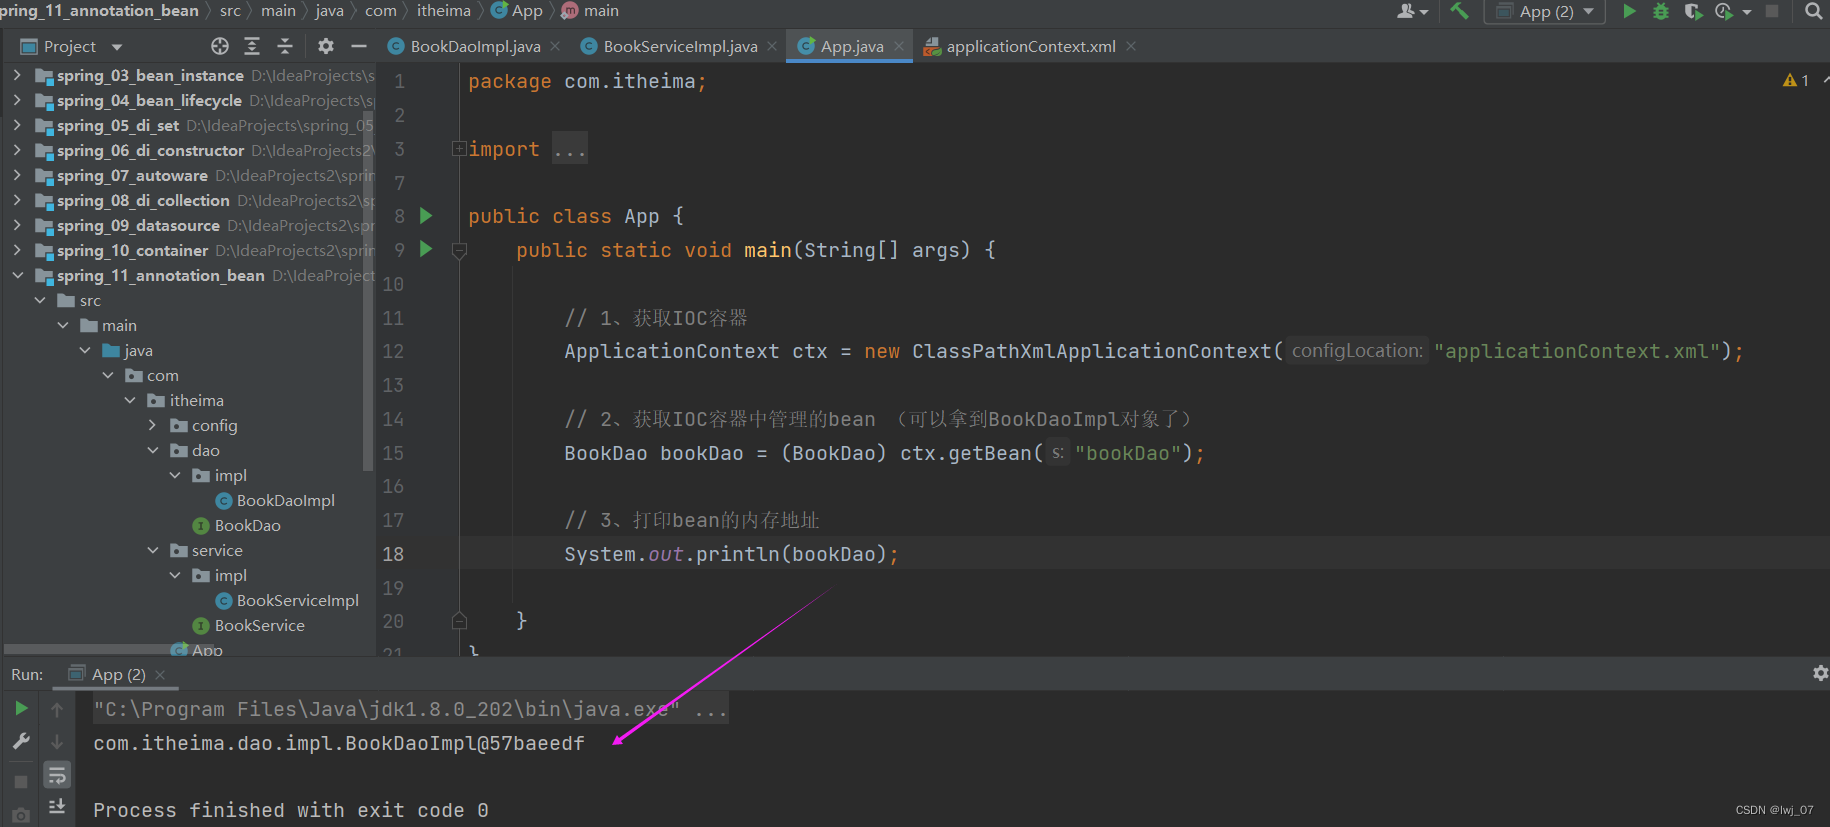Click Select Opened File crosshair icon
1830x827 pixels.
(x=220, y=46)
